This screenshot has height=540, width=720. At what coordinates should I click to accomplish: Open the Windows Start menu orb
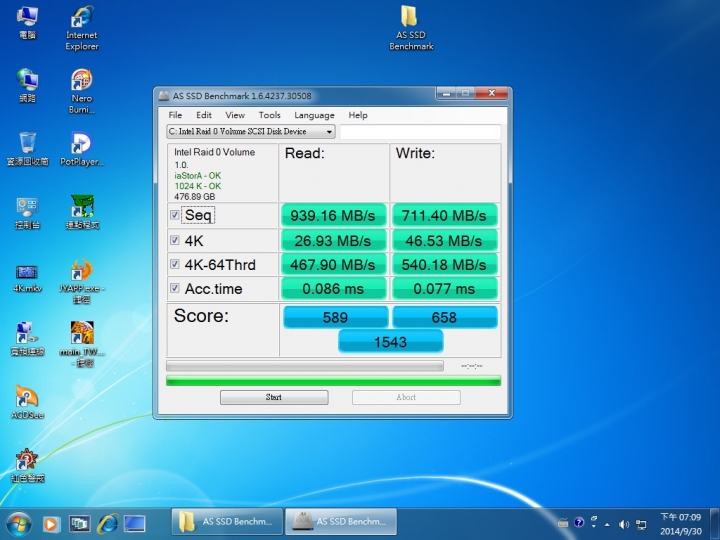point(18,524)
